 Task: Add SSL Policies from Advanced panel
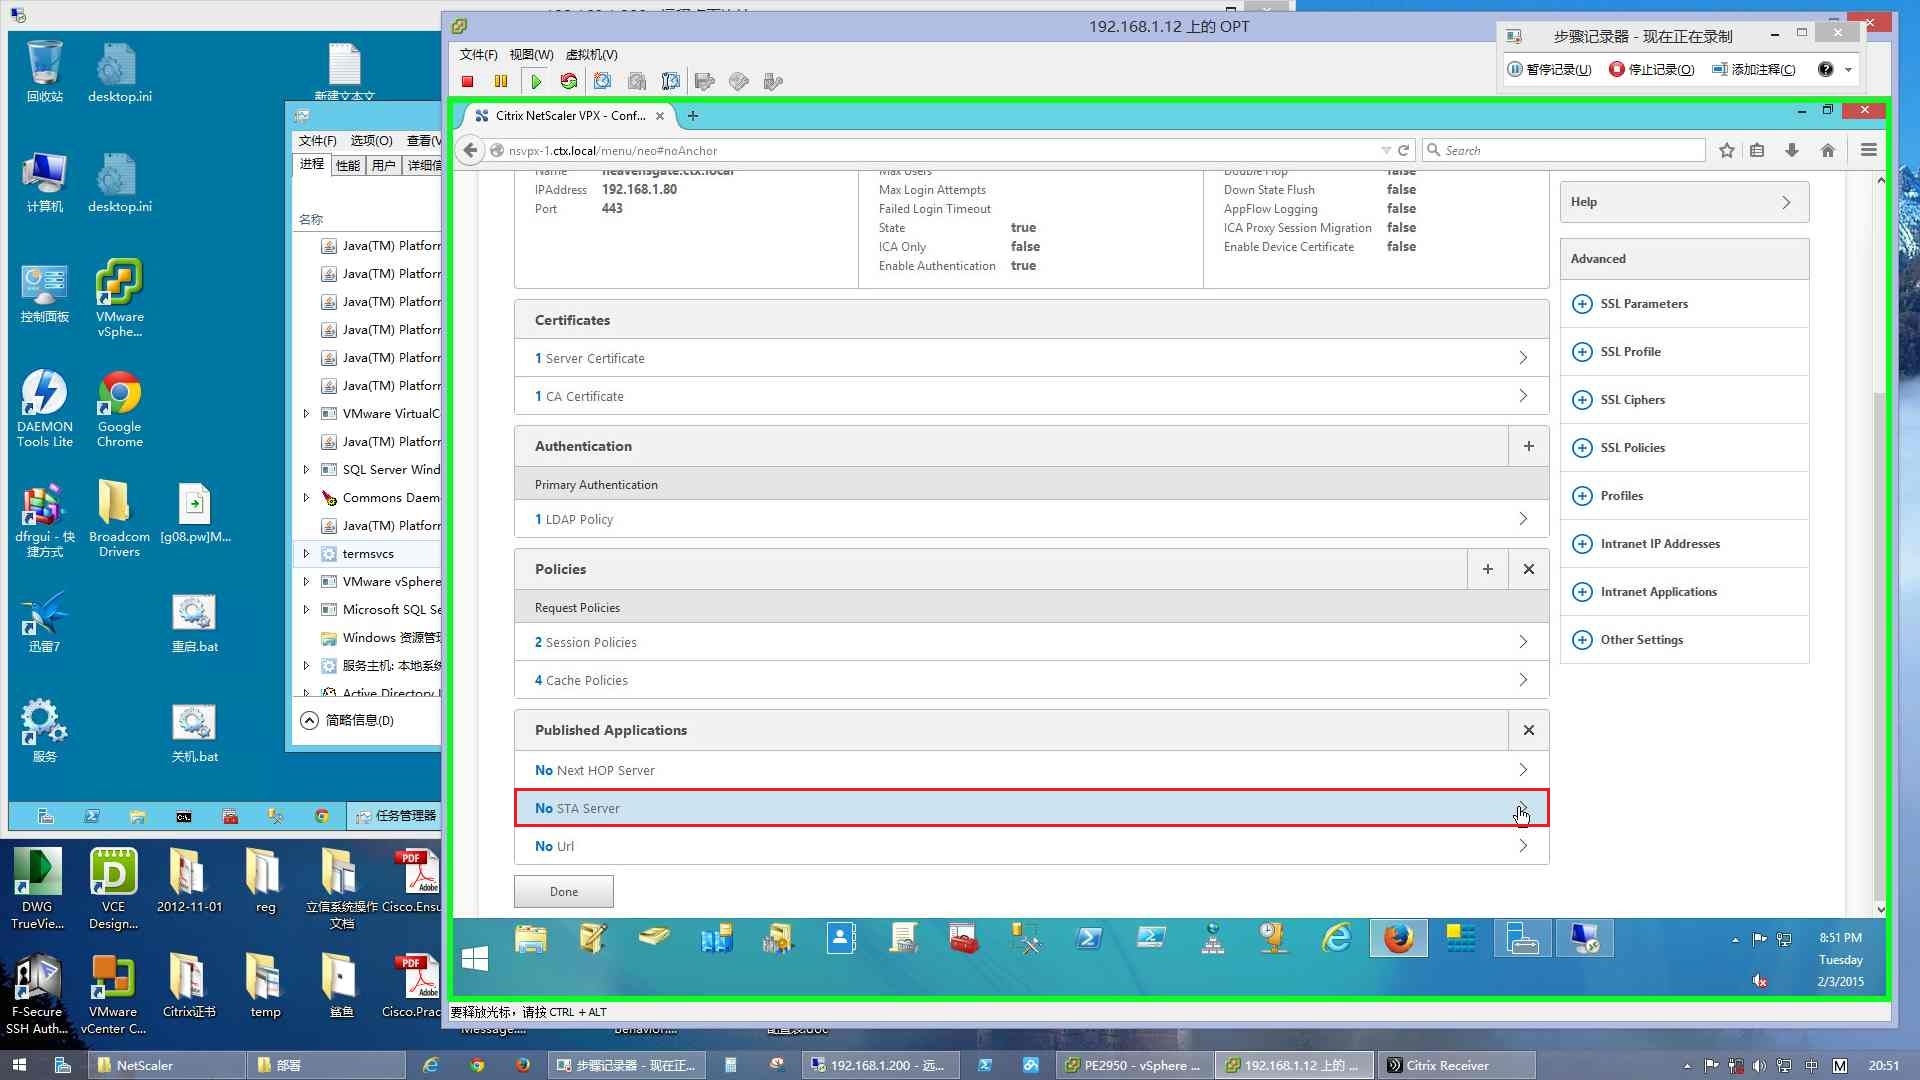1582,448
